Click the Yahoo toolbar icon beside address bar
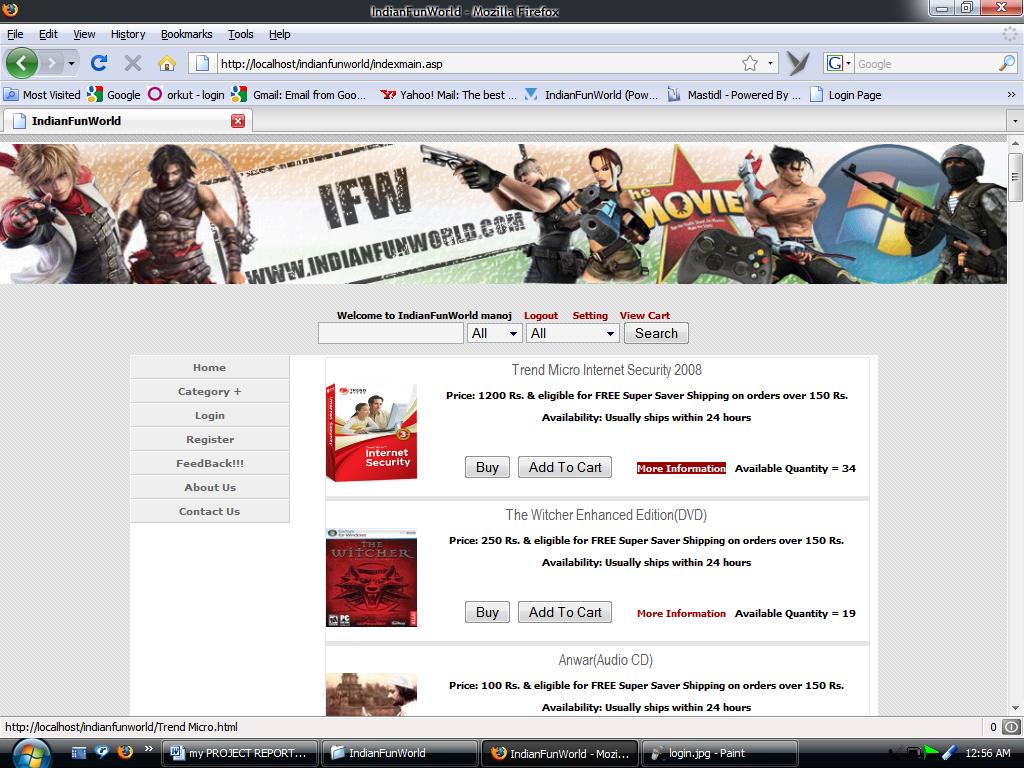Screen dimensions: 1024x768 (798, 63)
